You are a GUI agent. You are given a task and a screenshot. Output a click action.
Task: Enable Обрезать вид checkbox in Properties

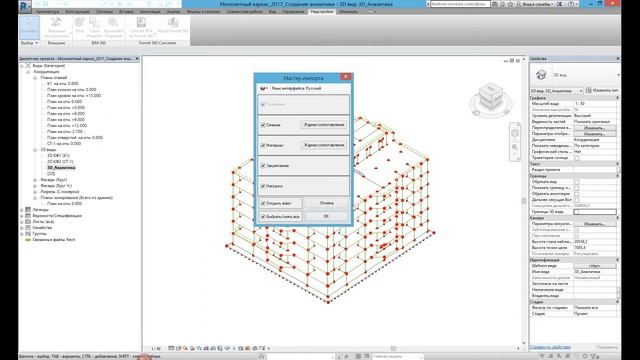[x=577, y=182]
